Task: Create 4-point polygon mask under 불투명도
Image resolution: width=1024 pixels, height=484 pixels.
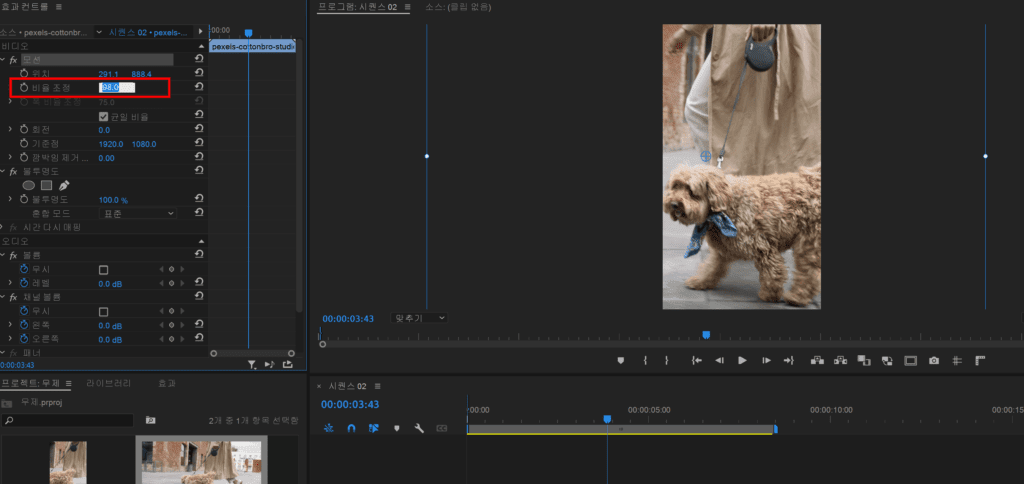Action: [46, 186]
